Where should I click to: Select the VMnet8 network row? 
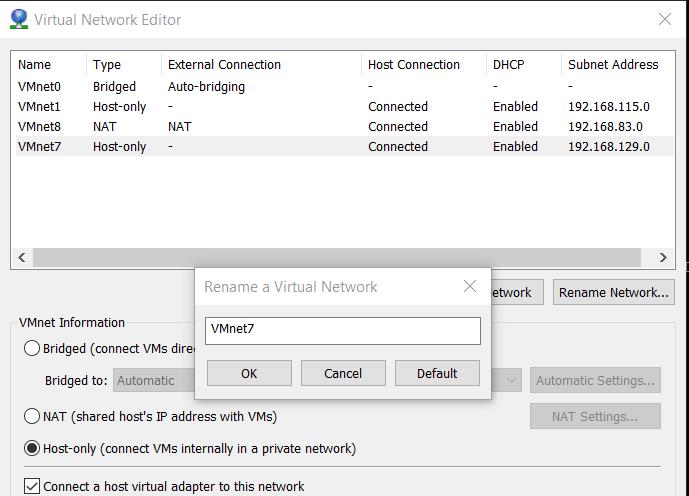pos(343,127)
